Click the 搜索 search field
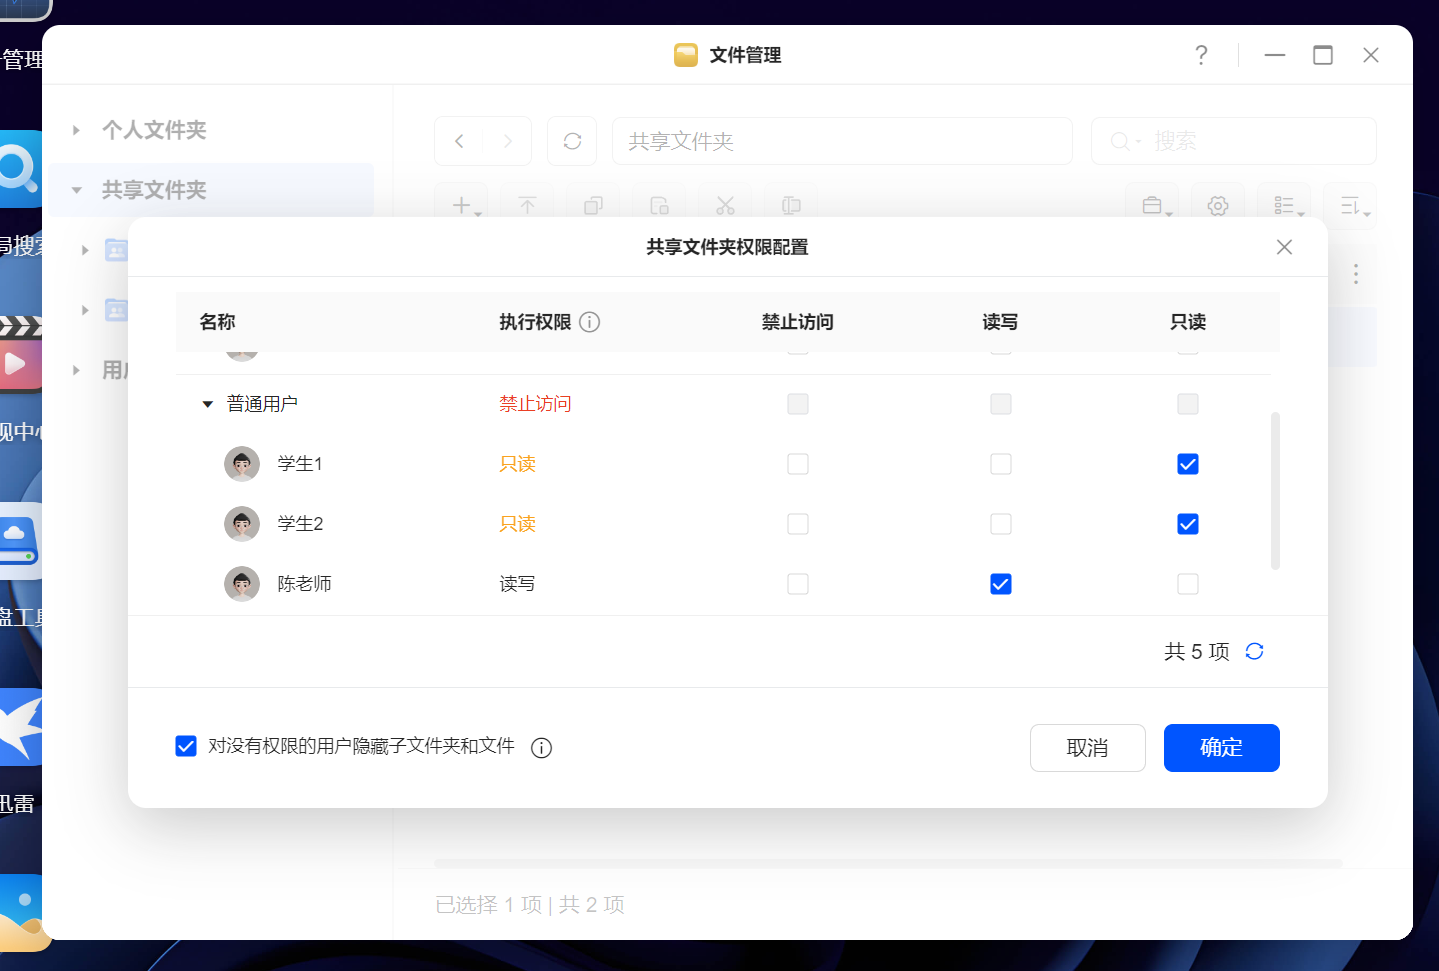Screen dimensions: 1439x971 pos(1234,141)
